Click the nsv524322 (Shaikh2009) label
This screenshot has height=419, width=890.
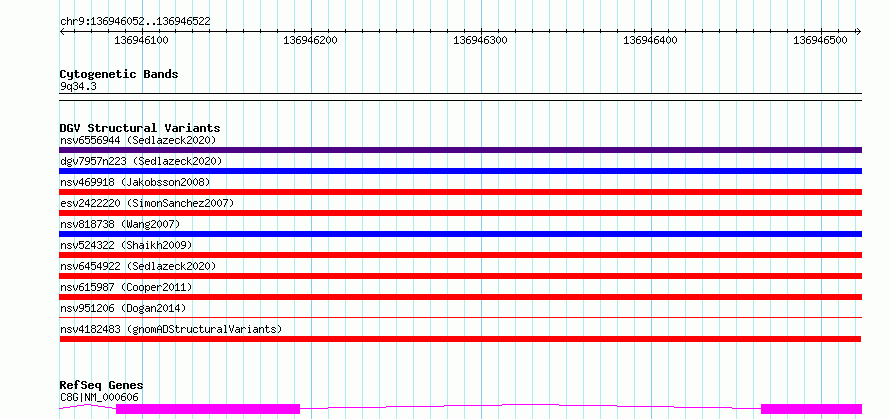(126, 245)
